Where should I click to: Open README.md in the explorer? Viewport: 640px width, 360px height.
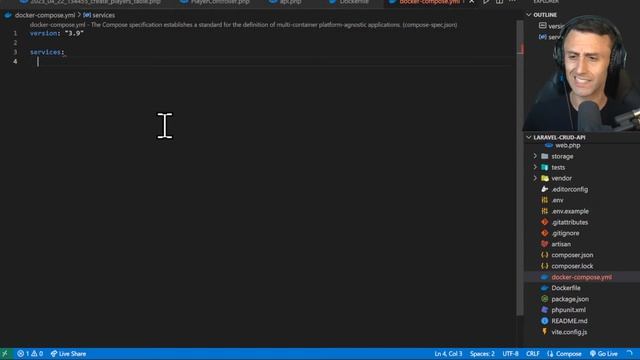[x=569, y=321]
